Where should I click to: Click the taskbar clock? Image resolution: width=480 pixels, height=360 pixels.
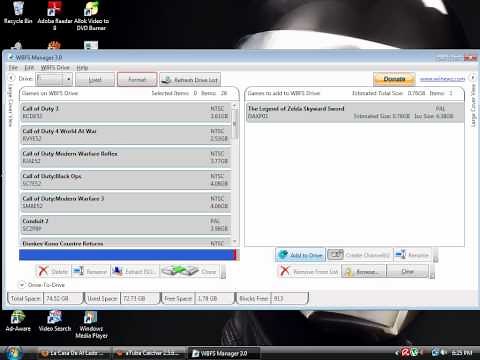462,352
